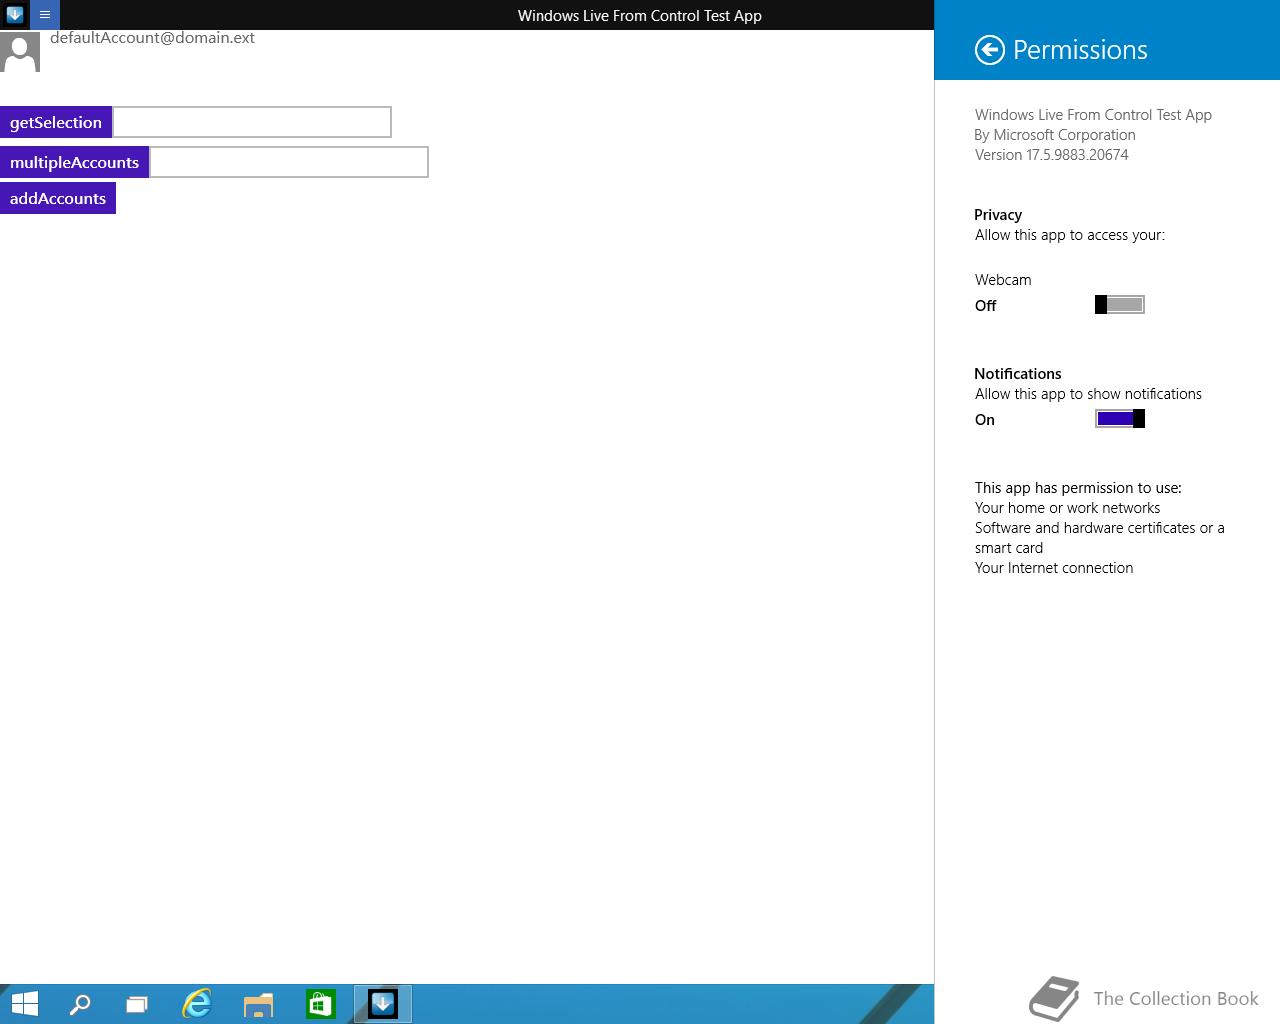Open File Explorer from taskbar

coord(258,1003)
